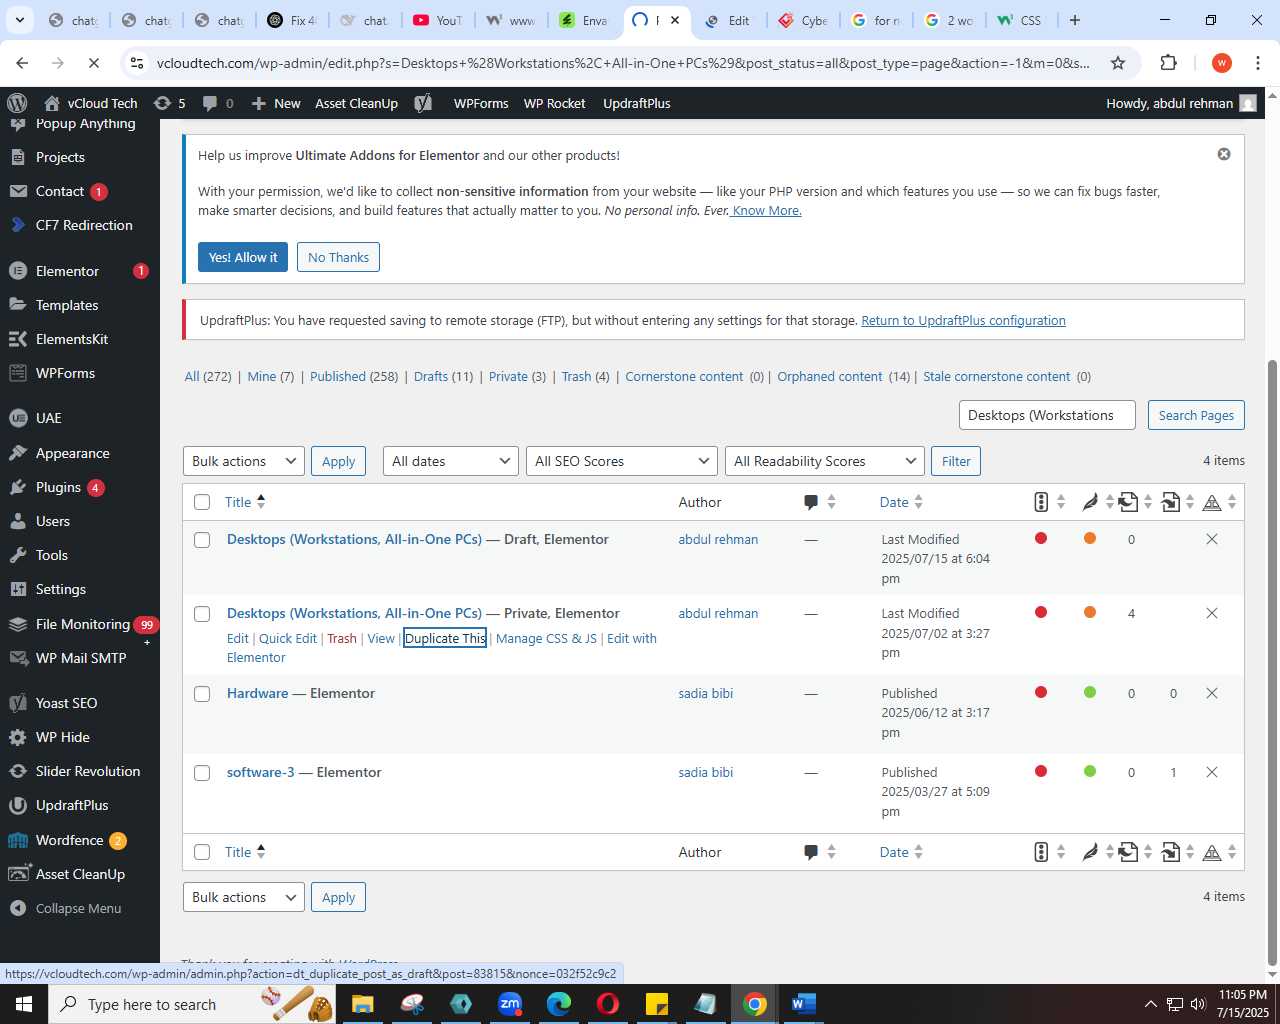Check the software-3 row checkbox
This screenshot has height=1024, width=1280.
pyautogui.click(x=202, y=773)
